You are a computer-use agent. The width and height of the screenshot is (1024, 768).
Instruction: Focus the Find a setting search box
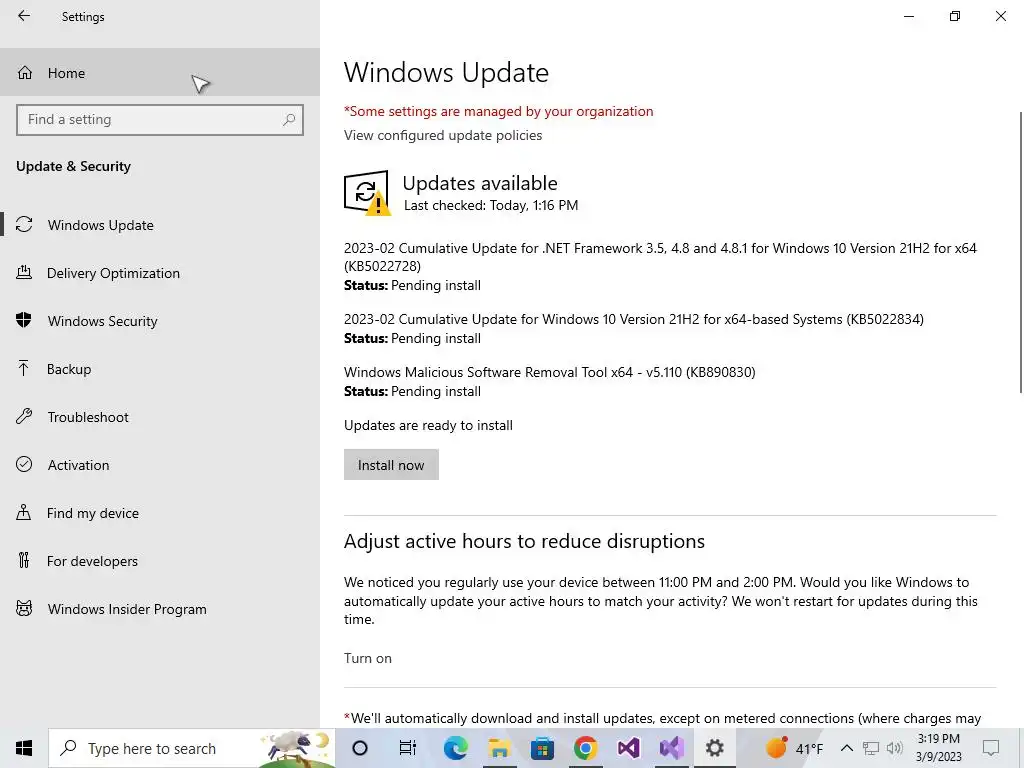point(159,120)
